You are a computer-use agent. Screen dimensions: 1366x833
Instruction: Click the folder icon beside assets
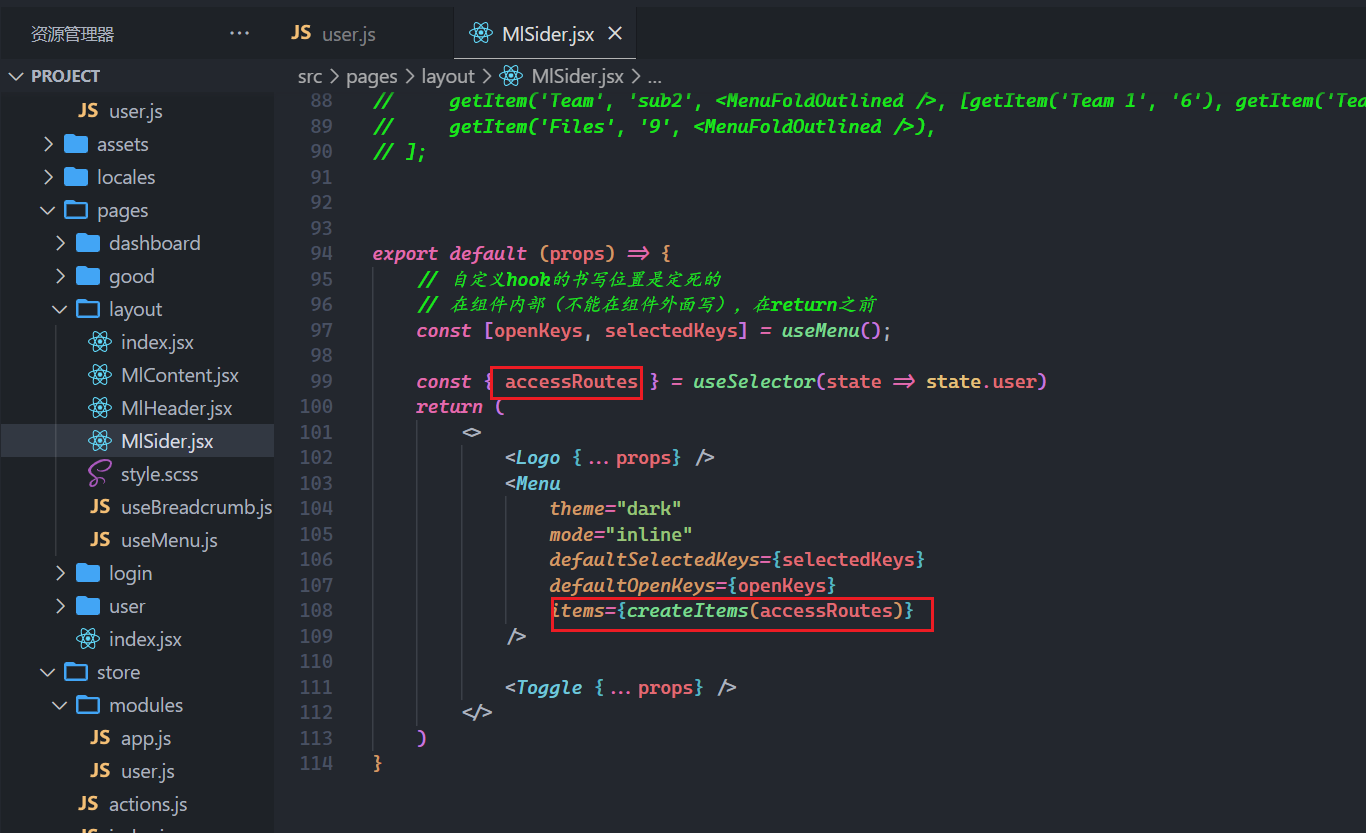(x=76, y=145)
